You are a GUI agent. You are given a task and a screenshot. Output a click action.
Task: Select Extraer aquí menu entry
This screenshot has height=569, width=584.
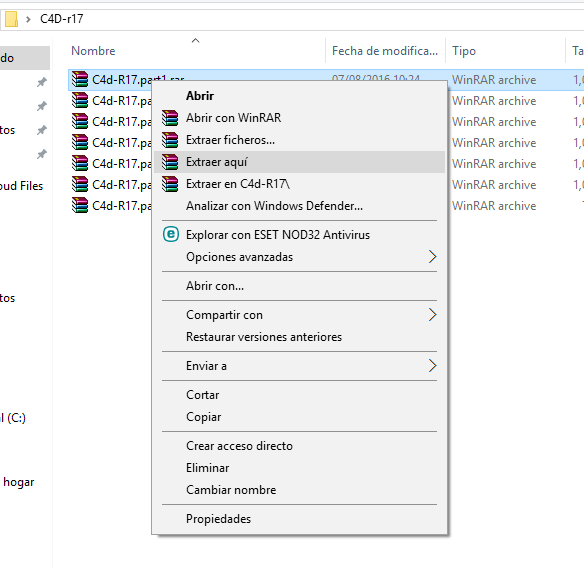(x=299, y=162)
